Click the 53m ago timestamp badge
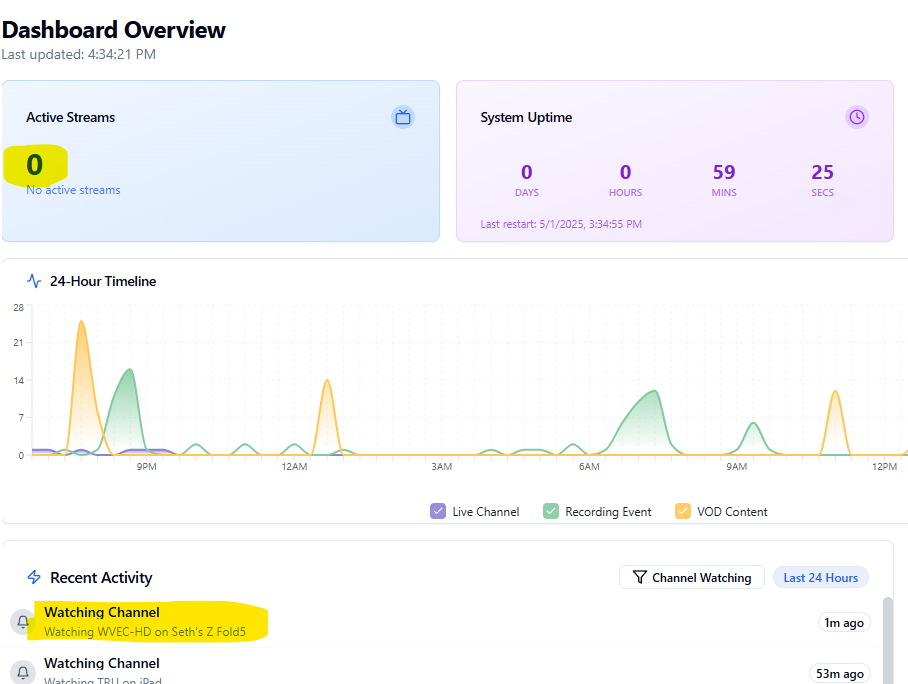The height and width of the screenshot is (684, 908). tap(839, 673)
